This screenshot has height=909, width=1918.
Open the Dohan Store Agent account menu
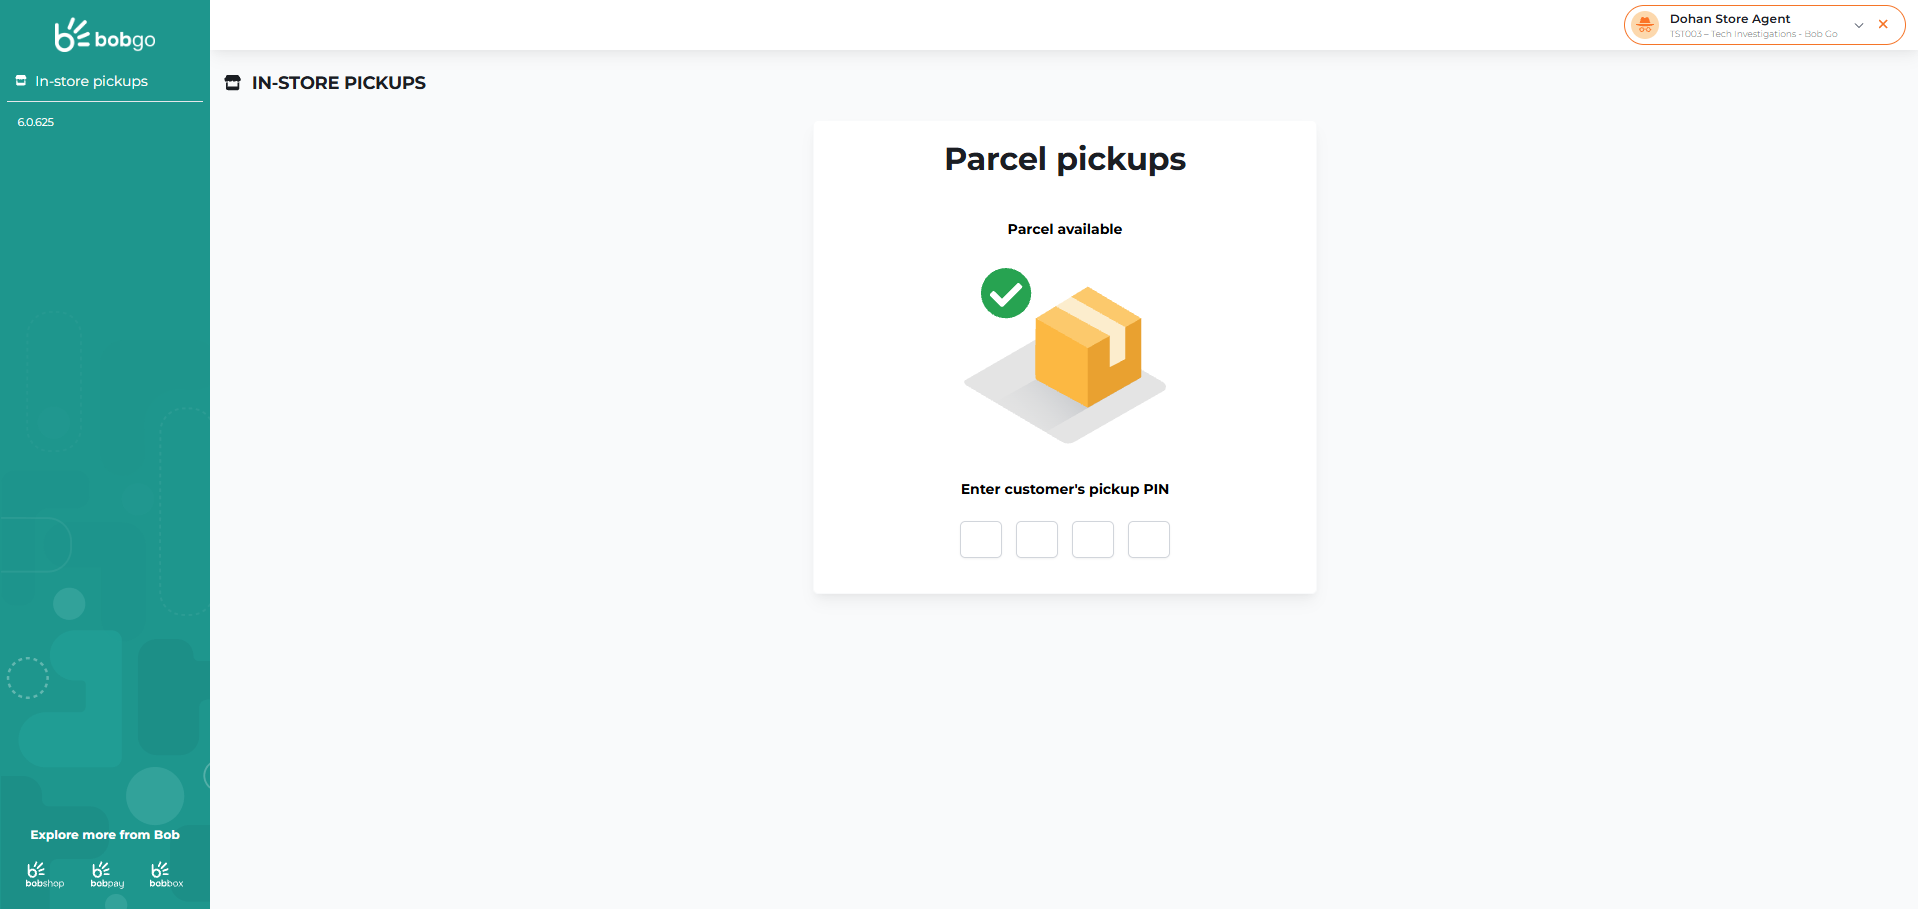pyautogui.click(x=1730, y=19)
